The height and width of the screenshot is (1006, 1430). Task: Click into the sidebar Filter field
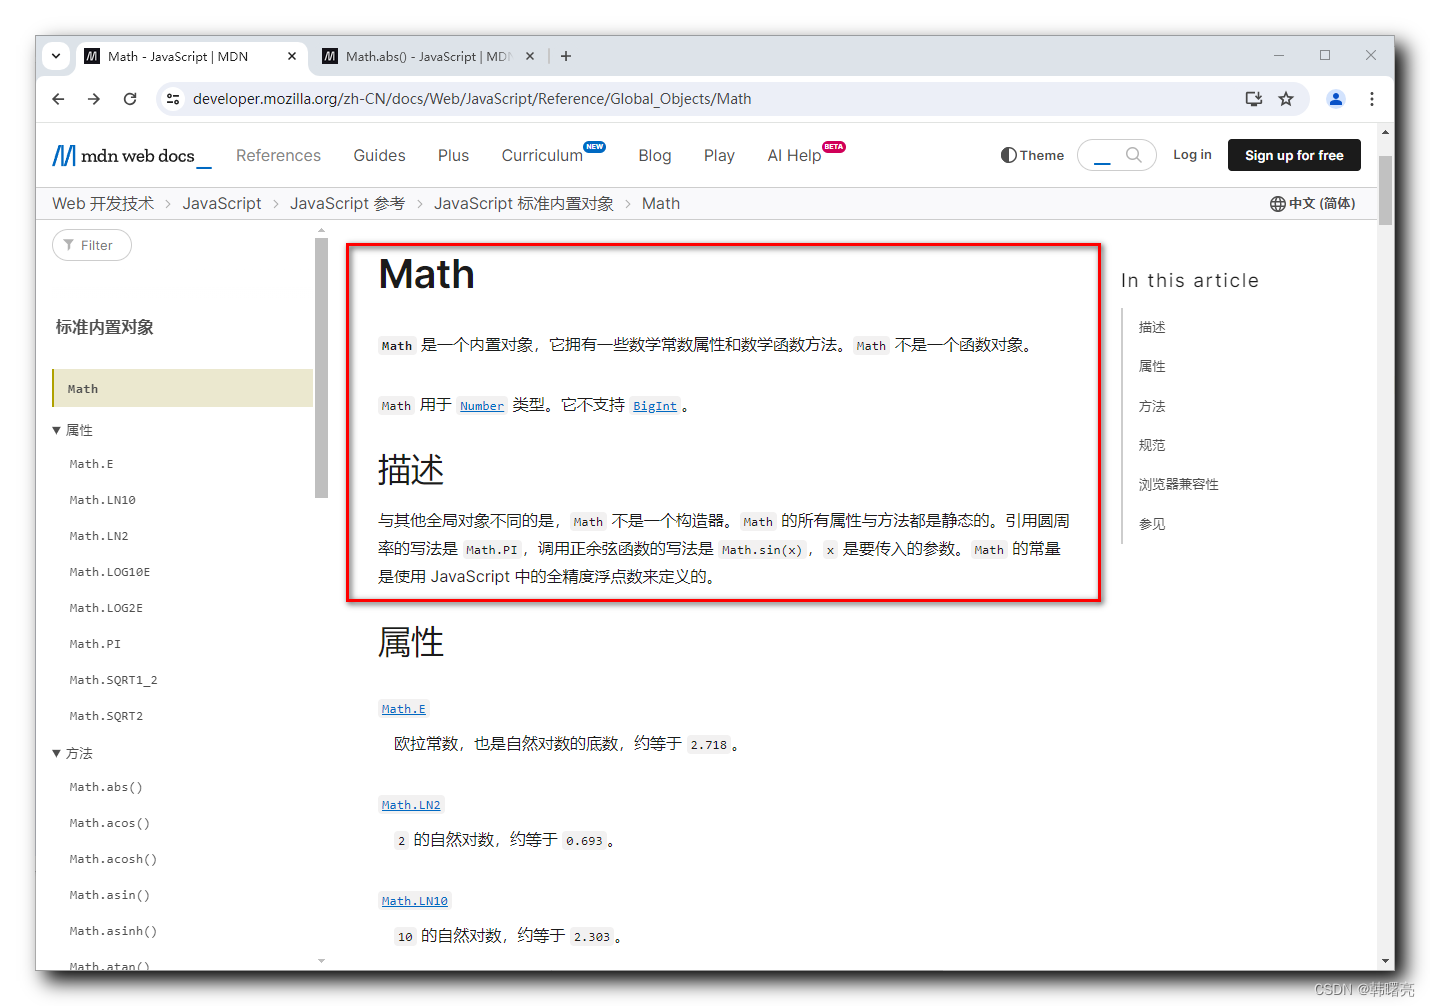click(x=92, y=245)
